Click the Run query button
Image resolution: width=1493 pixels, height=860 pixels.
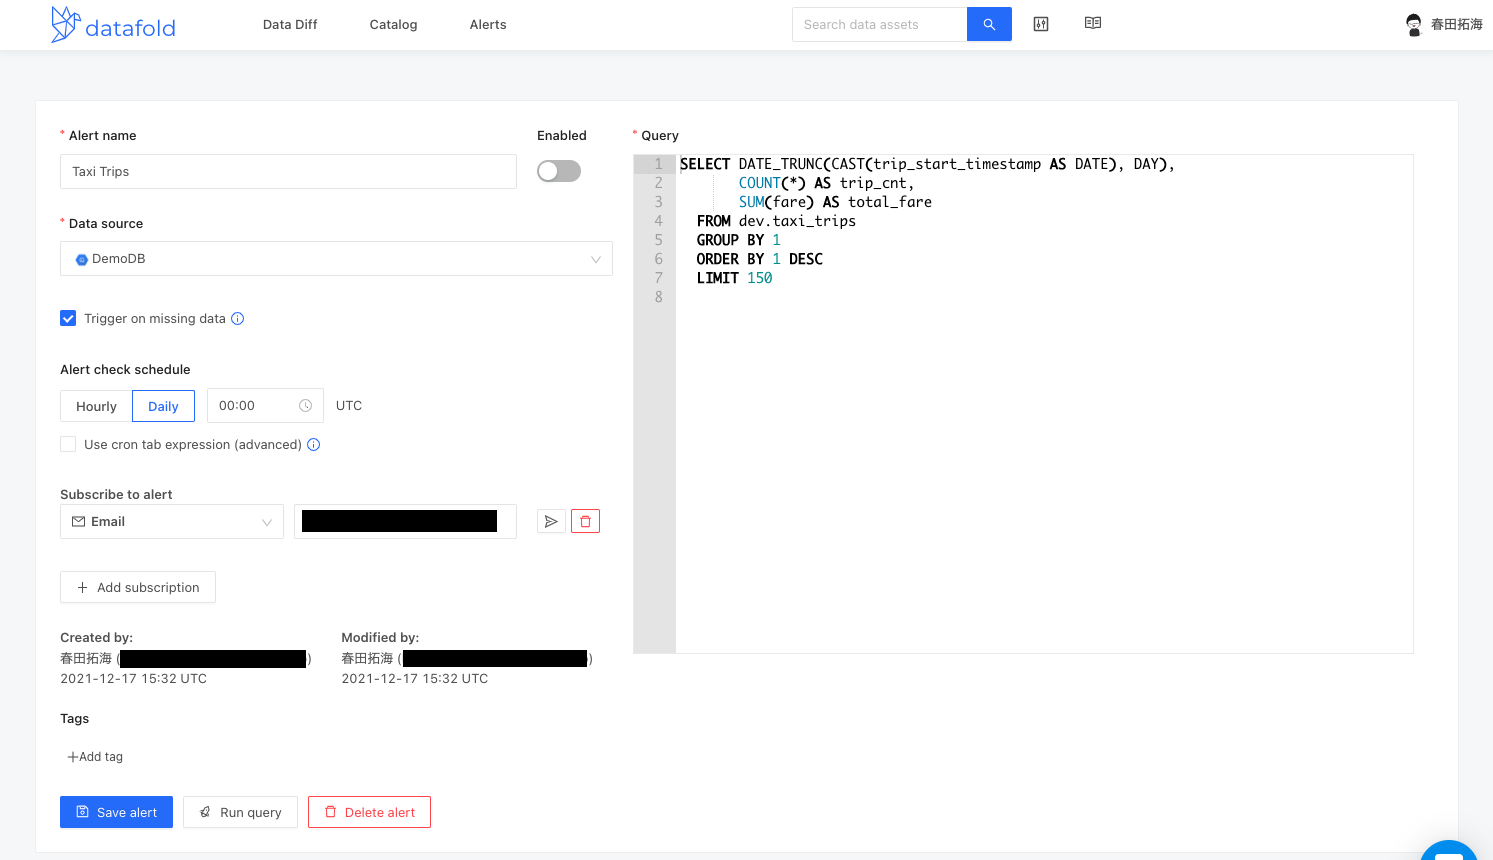pyautogui.click(x=240, y=812)
